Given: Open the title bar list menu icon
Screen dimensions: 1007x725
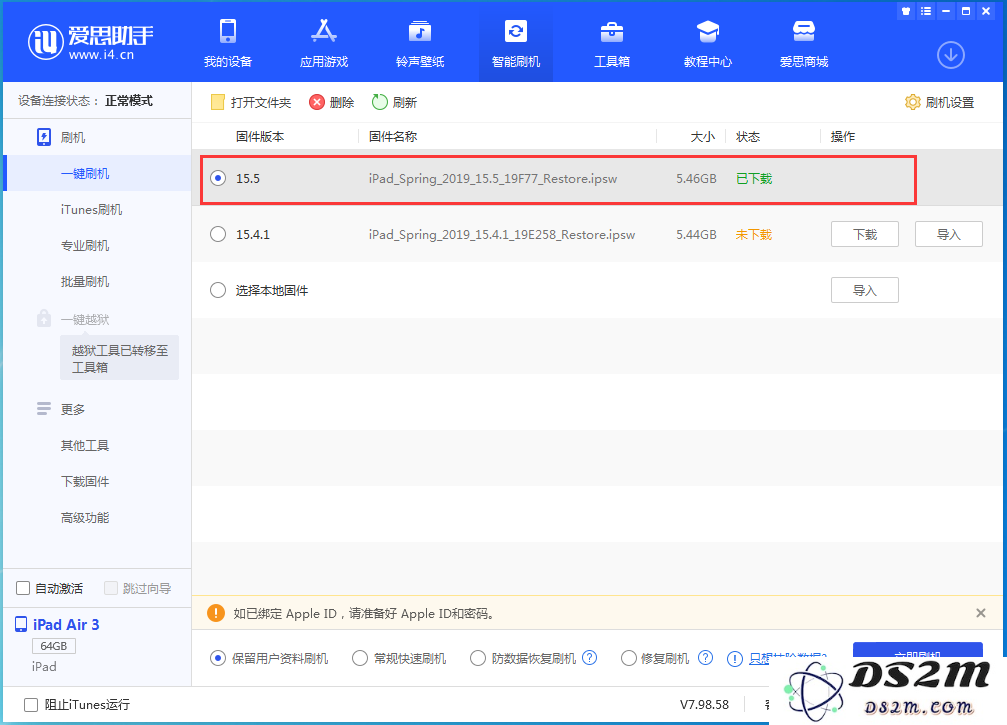Looking at the screenshot, I should click(925, 11).
